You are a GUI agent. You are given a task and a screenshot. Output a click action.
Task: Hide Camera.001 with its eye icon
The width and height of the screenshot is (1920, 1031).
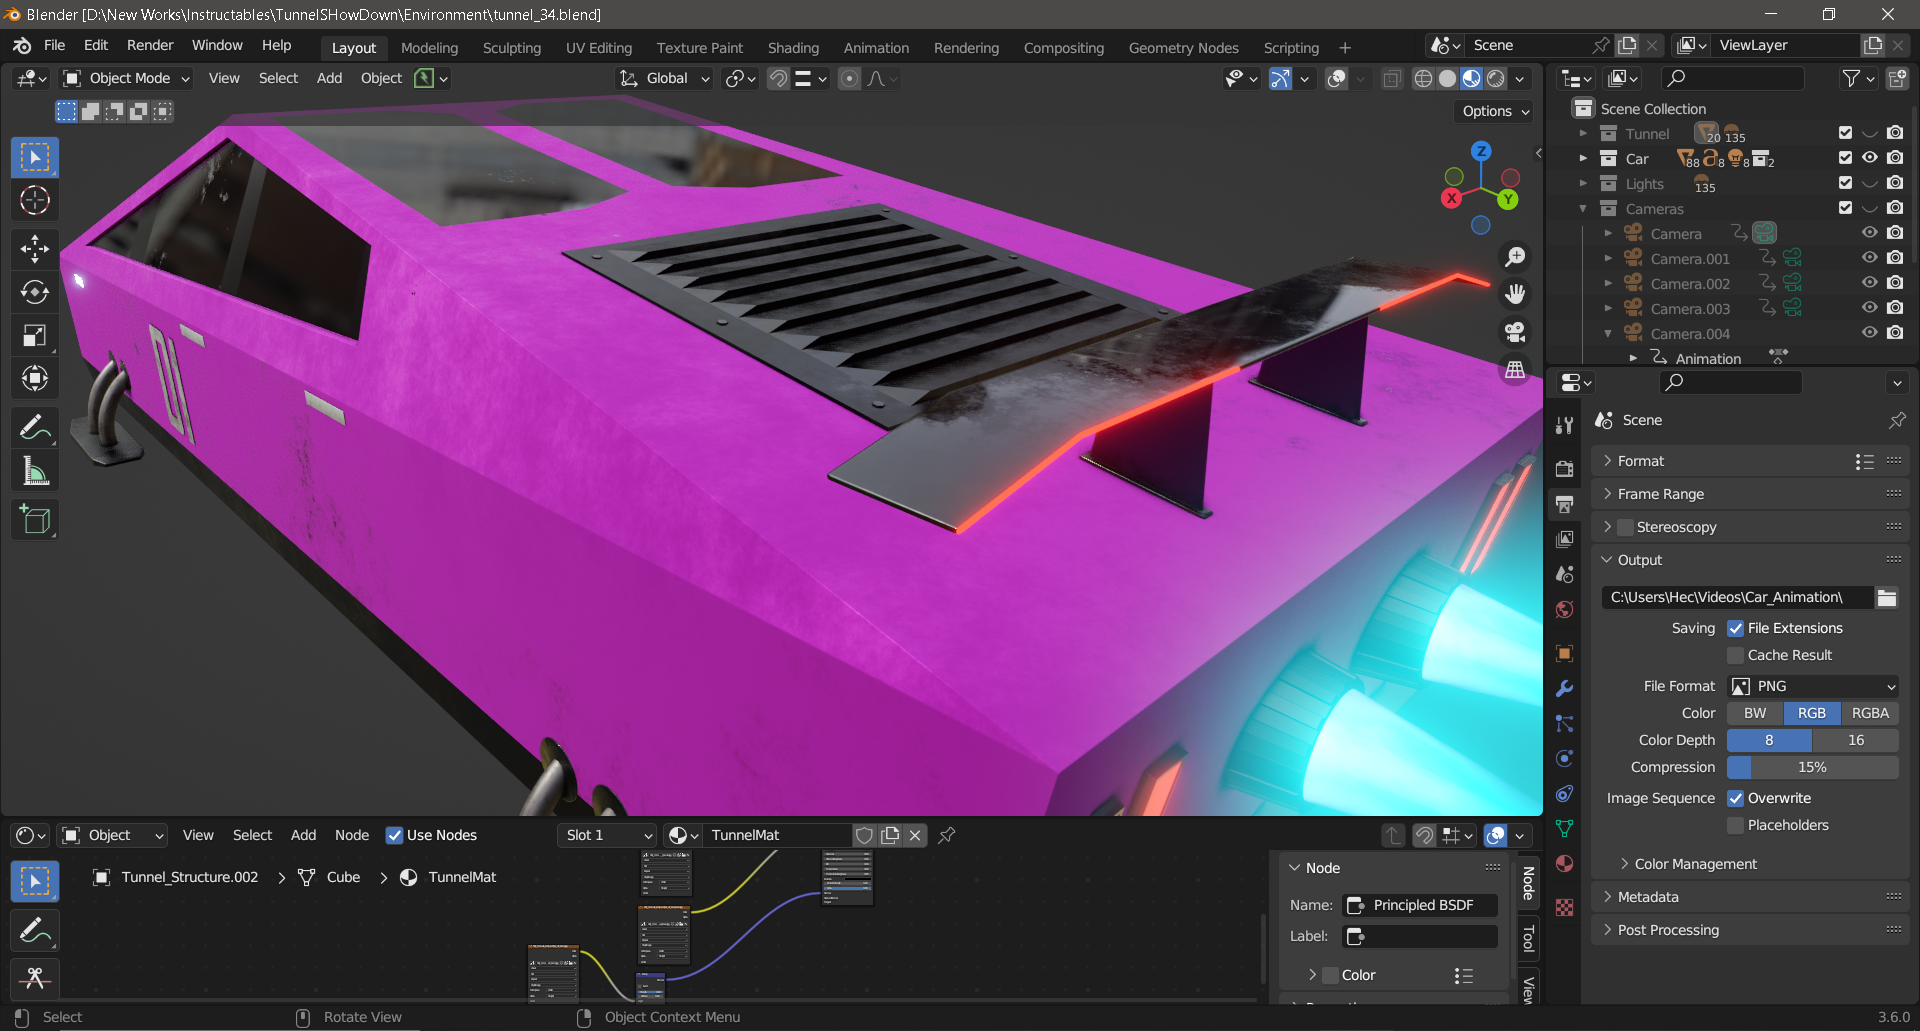click(1869, 258)
